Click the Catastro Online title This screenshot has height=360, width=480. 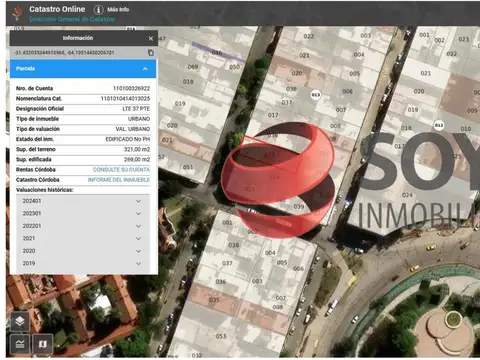(57, 9)
